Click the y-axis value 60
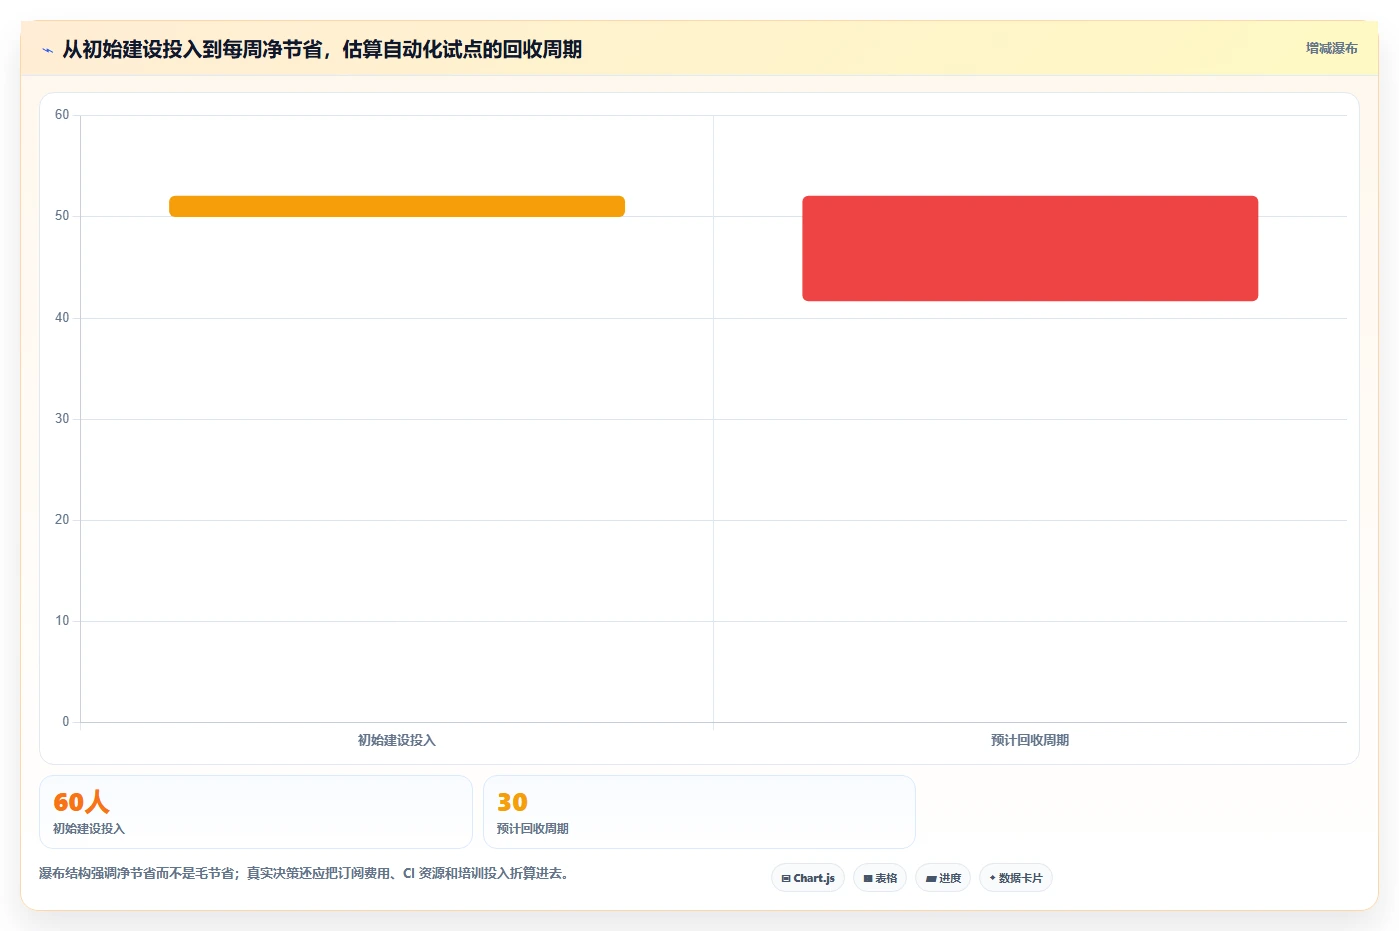 tap(62, 115)
